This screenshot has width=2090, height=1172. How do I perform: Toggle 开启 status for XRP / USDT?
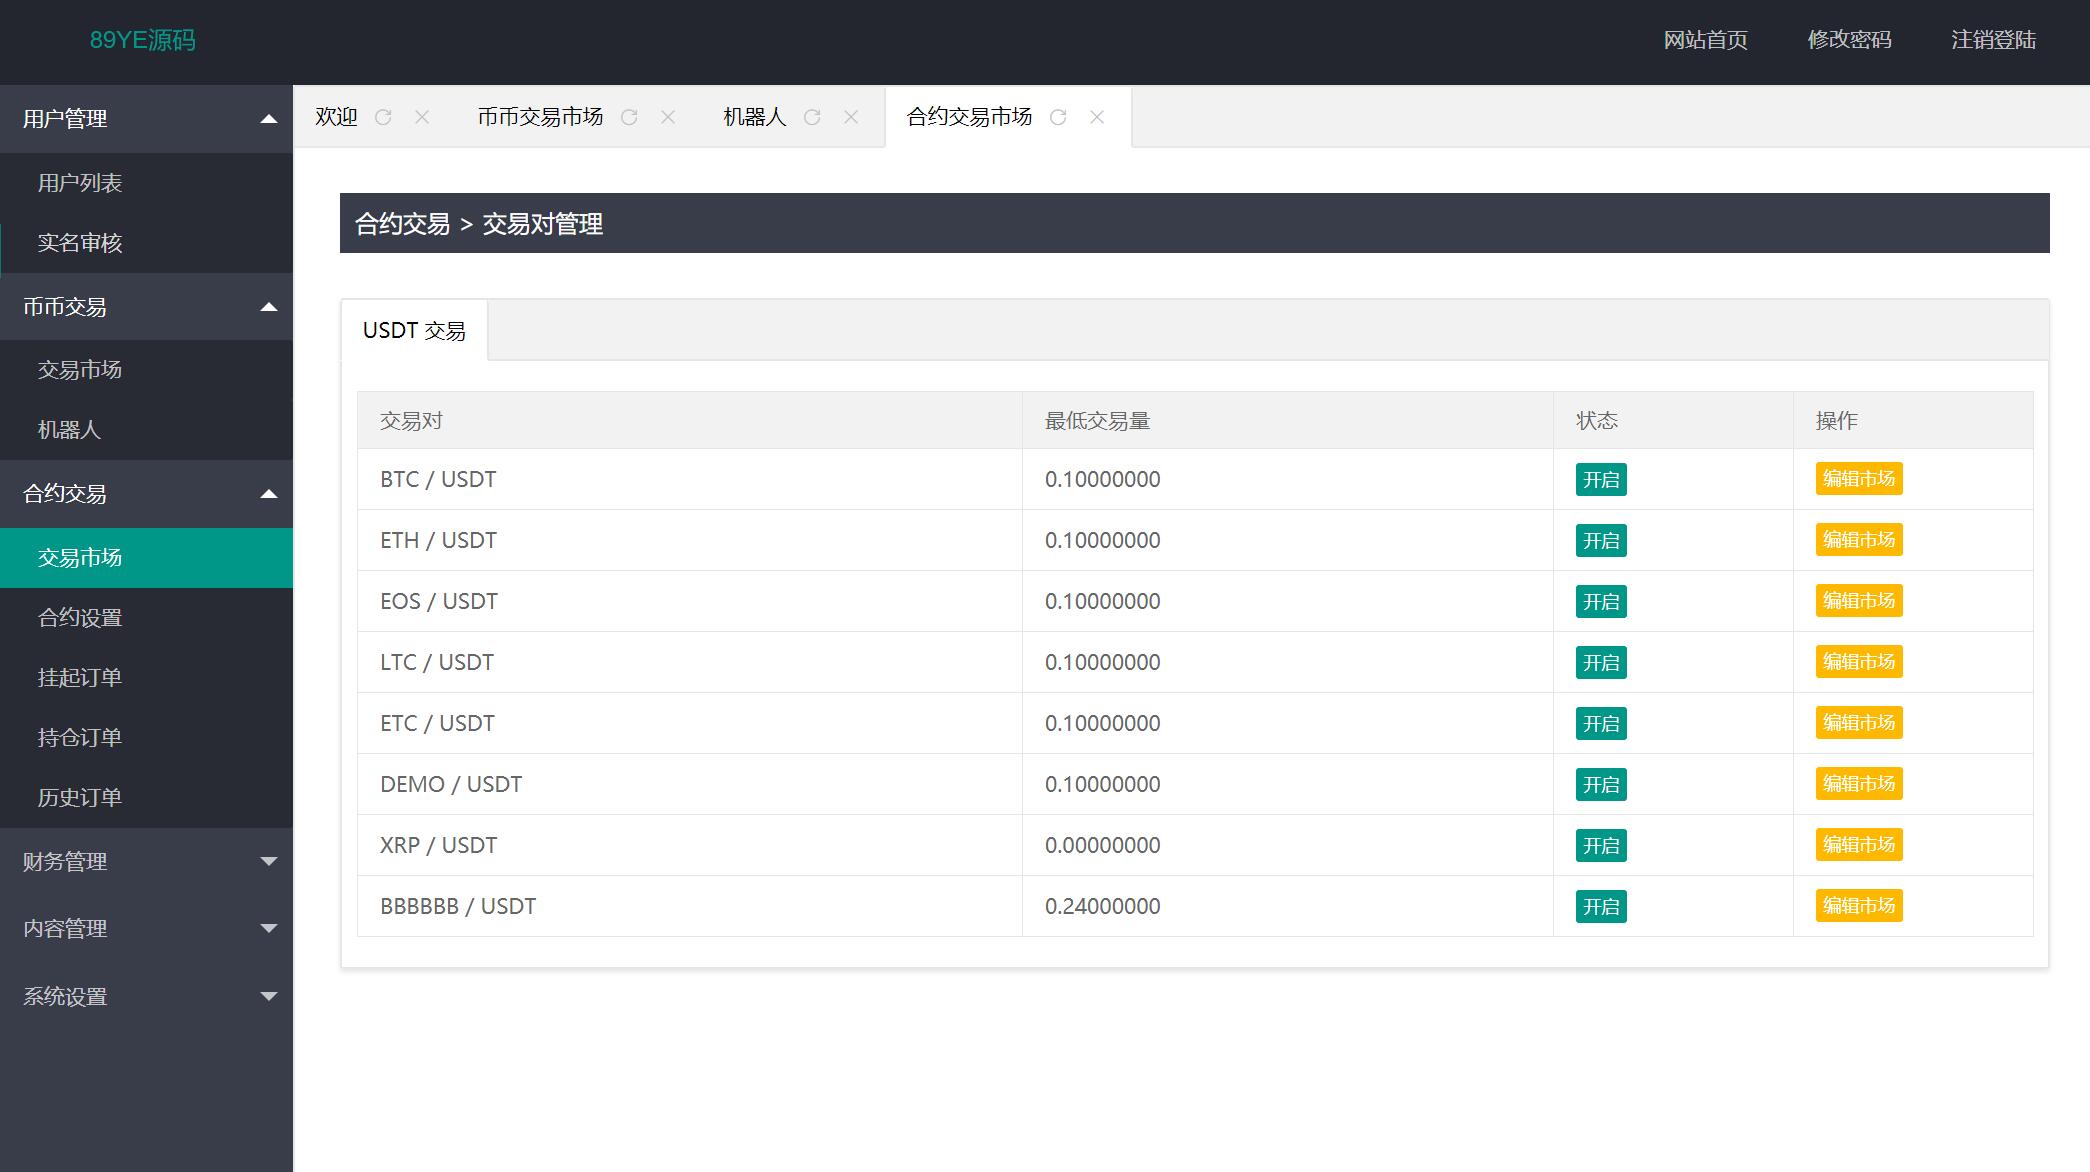tap(1601, 846)
